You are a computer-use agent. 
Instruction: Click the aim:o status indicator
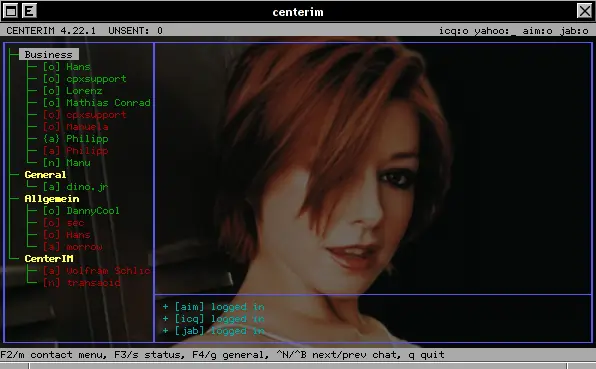coord(537,31)
